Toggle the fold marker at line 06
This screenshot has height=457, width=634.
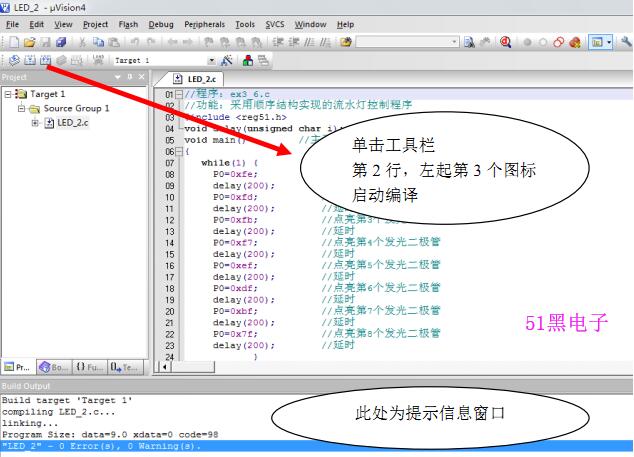(x=179, y=152)
